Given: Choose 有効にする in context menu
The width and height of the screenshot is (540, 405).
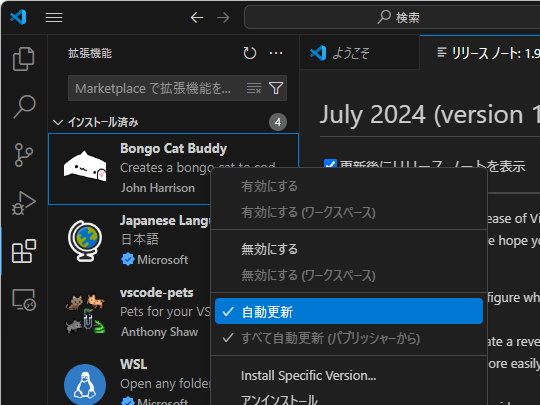Looking at the screenshot, I should tap(349, 186).
